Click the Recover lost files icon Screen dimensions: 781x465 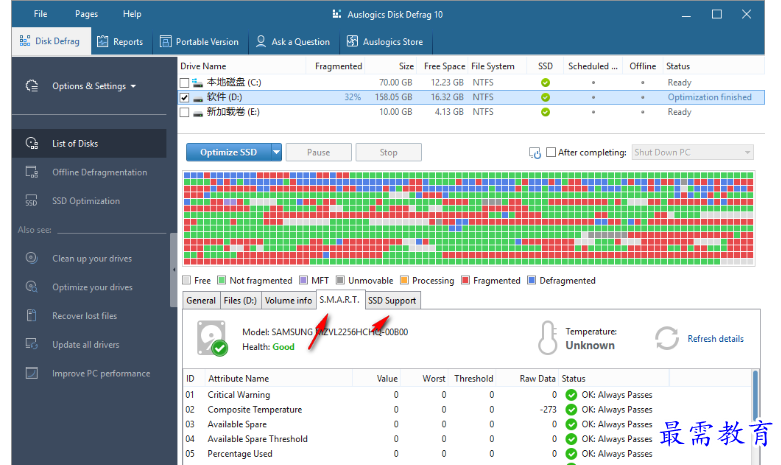click(x=32, y=315)
